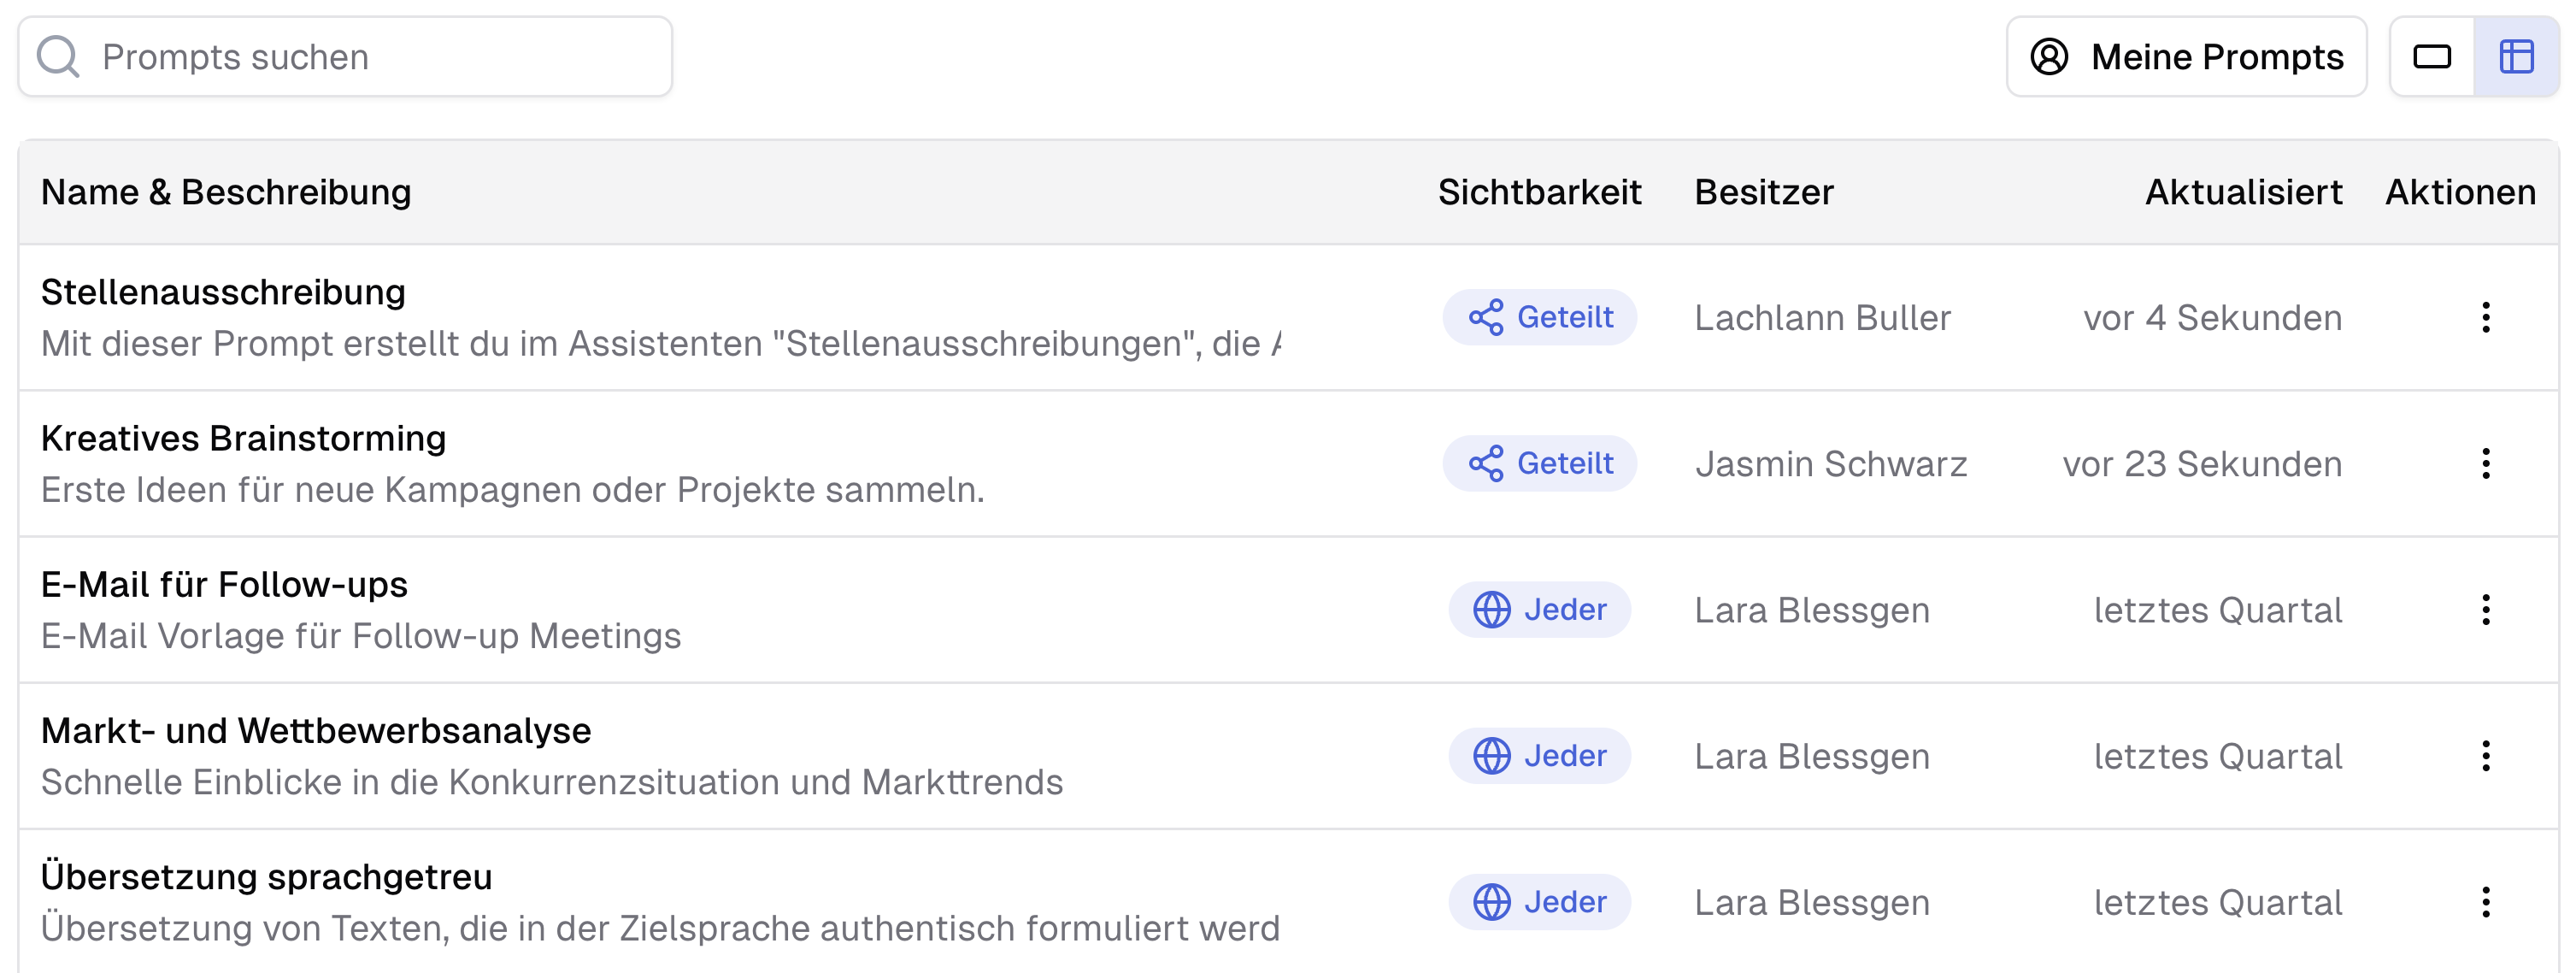Open the three-dot menu on E-Mail für Follow-ups
This screenshot has height=973, width=2576.
(2487, 609)
